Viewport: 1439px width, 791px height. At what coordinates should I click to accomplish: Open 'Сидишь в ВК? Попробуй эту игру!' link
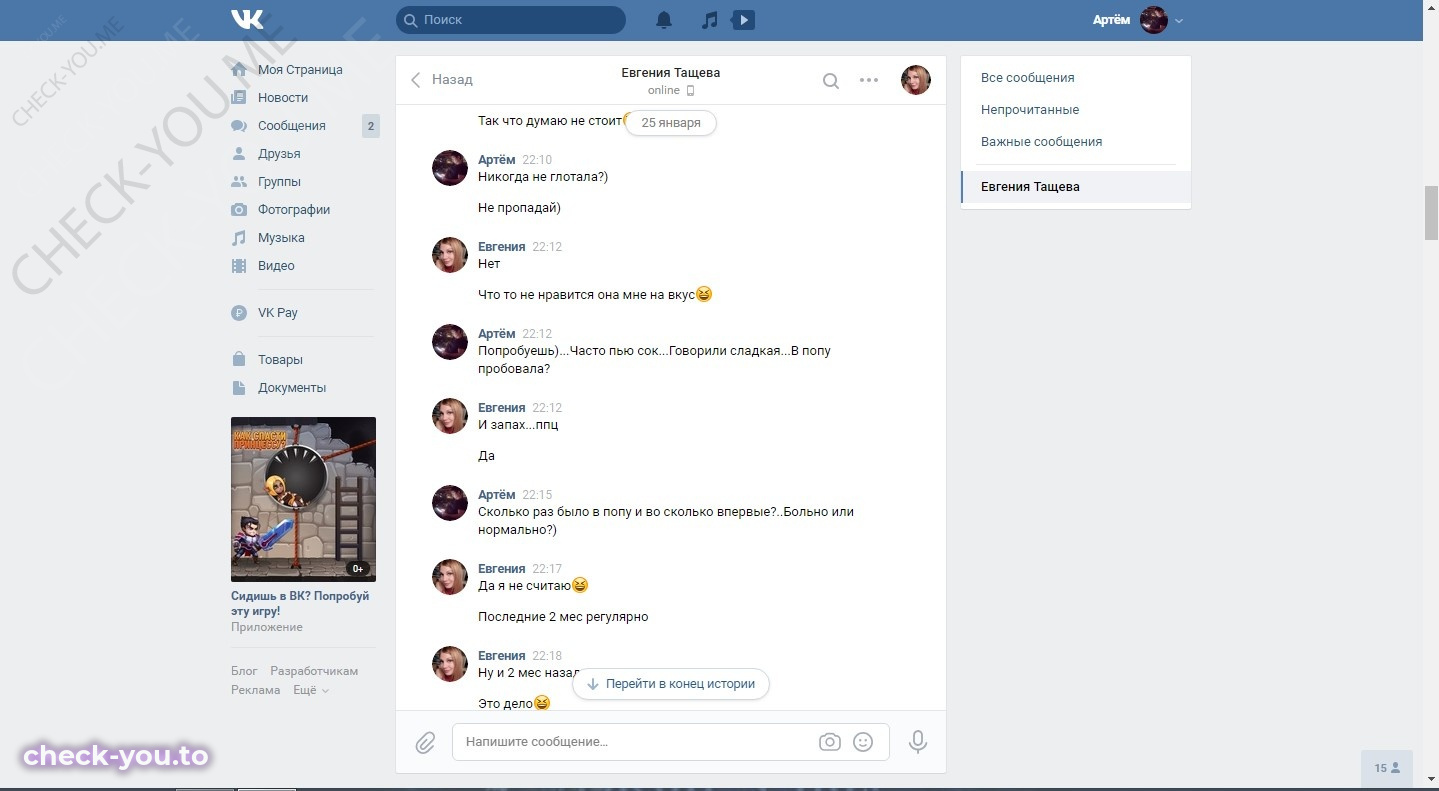(x=300, y=603)
